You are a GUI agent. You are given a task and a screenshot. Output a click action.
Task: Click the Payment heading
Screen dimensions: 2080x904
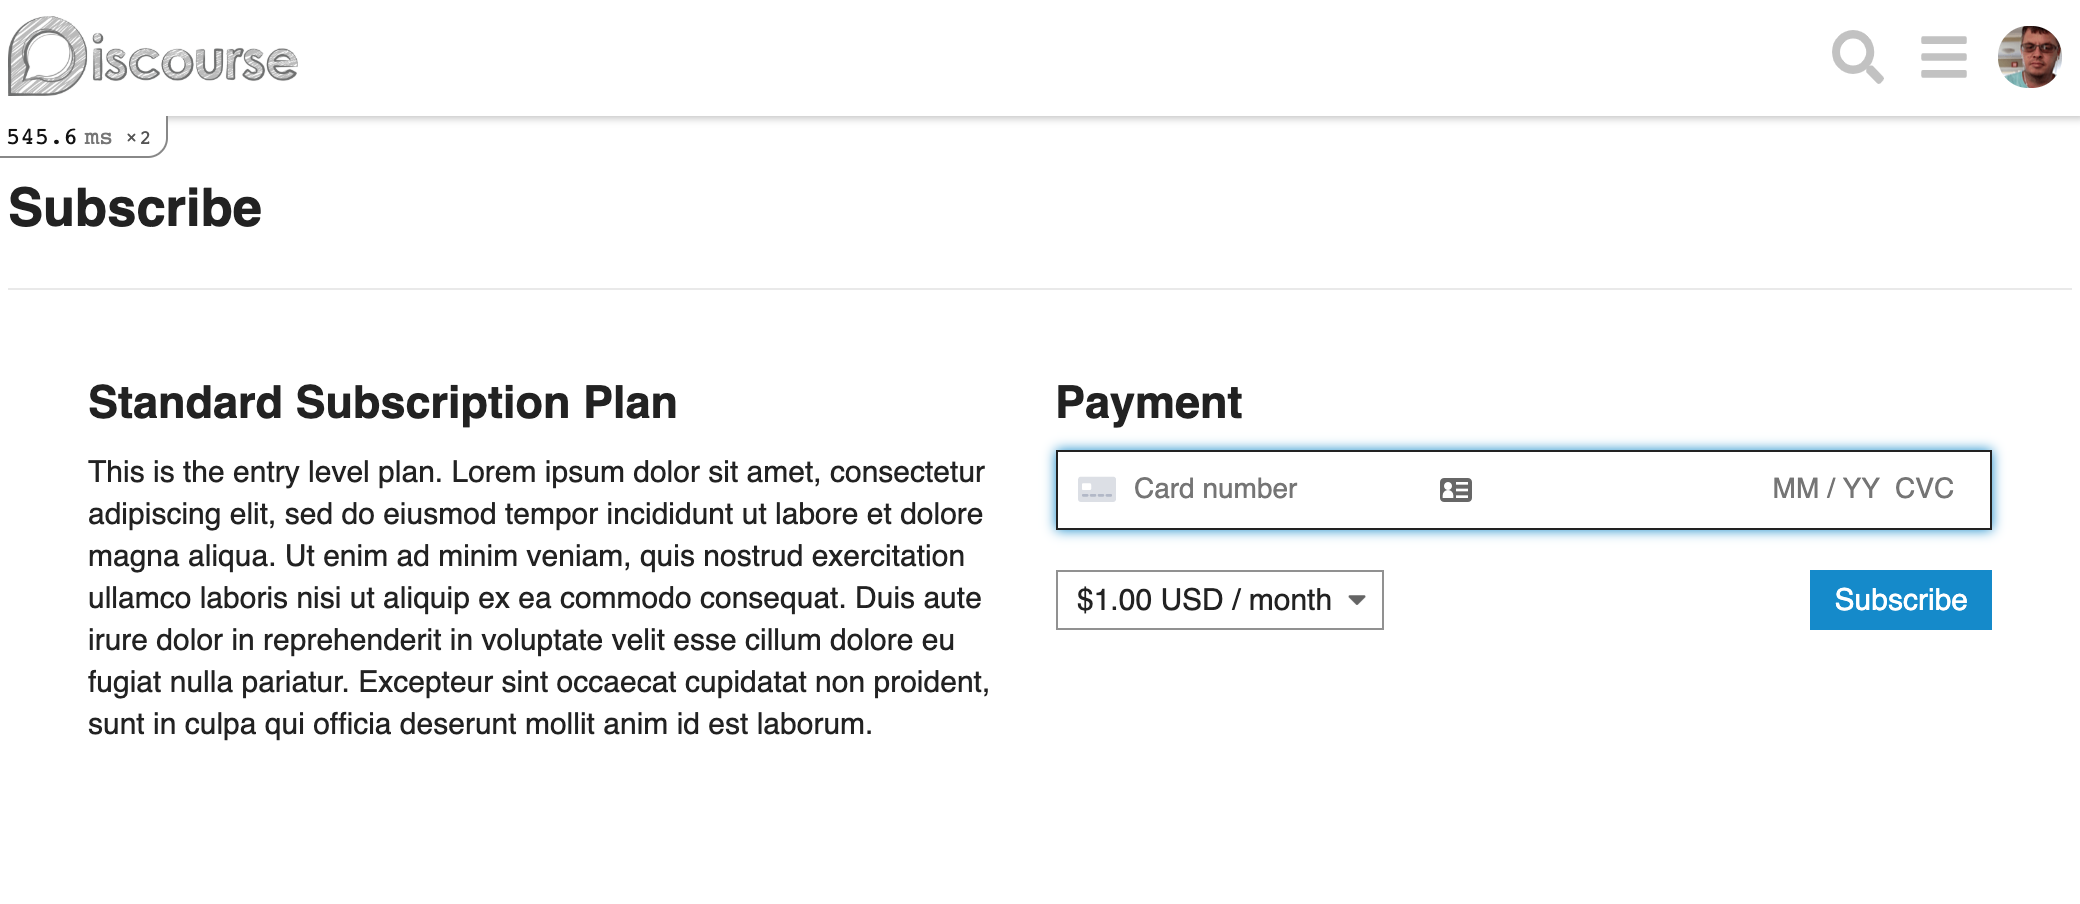pos(1149,403)
